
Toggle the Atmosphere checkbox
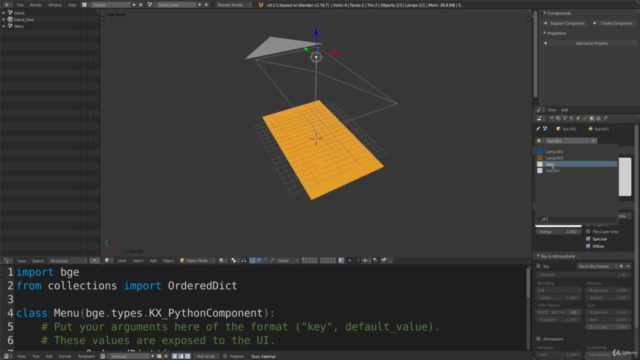click(539, 339)
